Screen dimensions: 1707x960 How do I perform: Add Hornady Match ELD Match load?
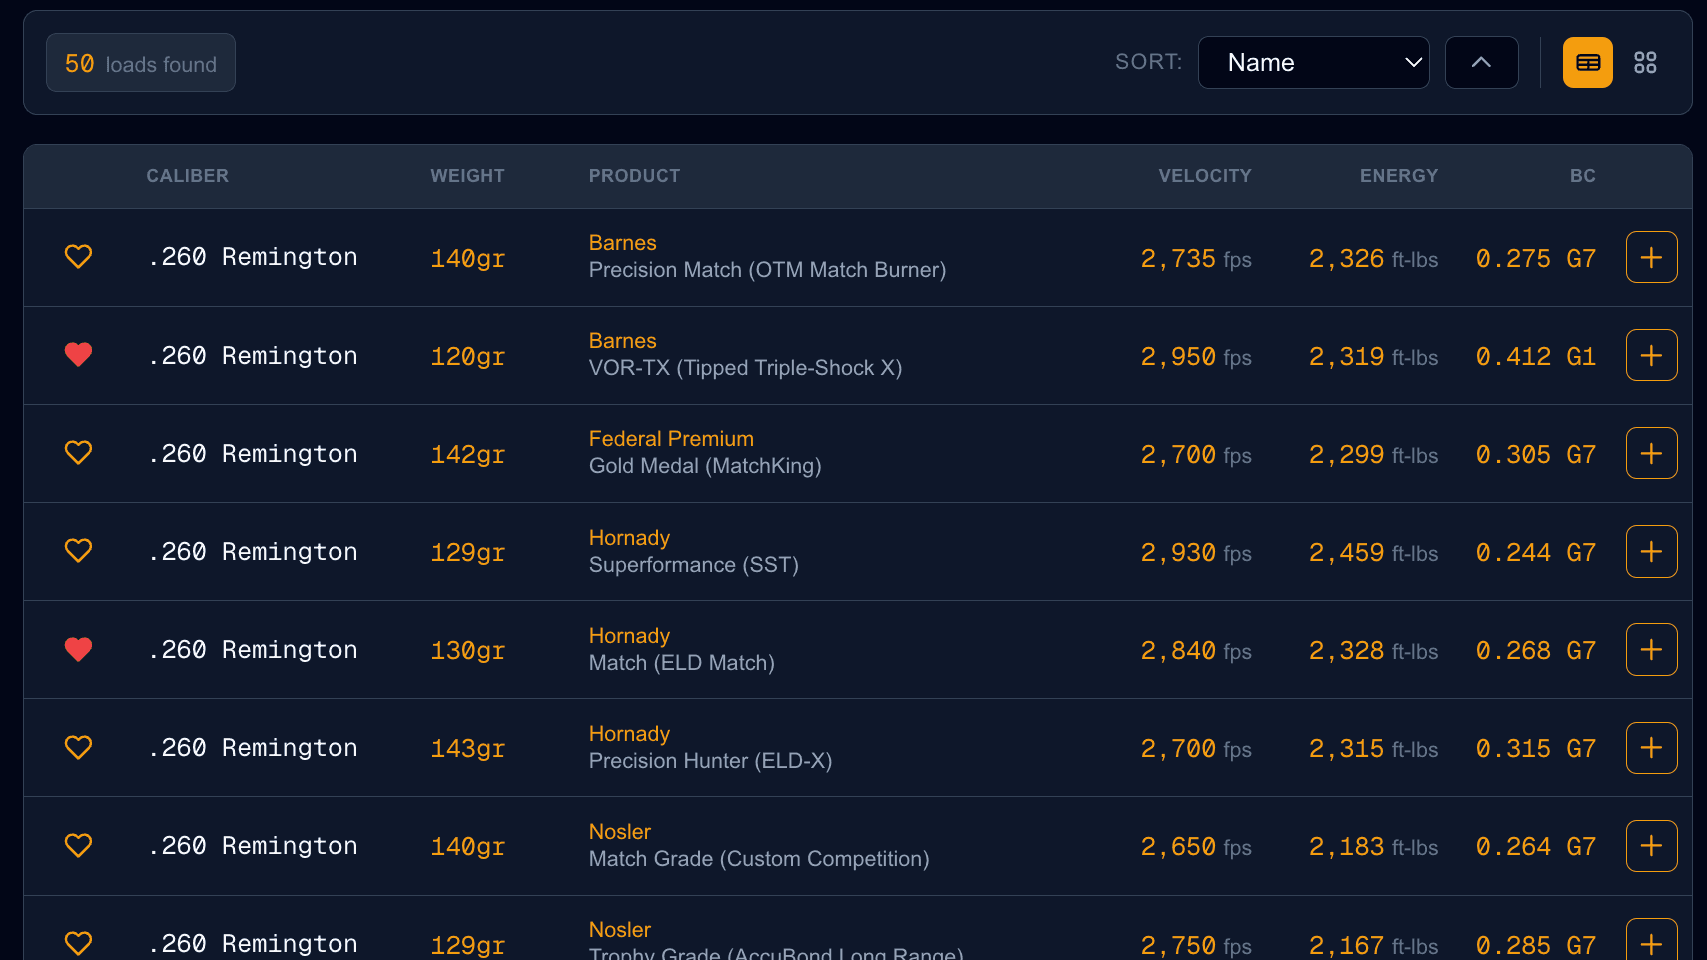click(x=1651, y=650)
